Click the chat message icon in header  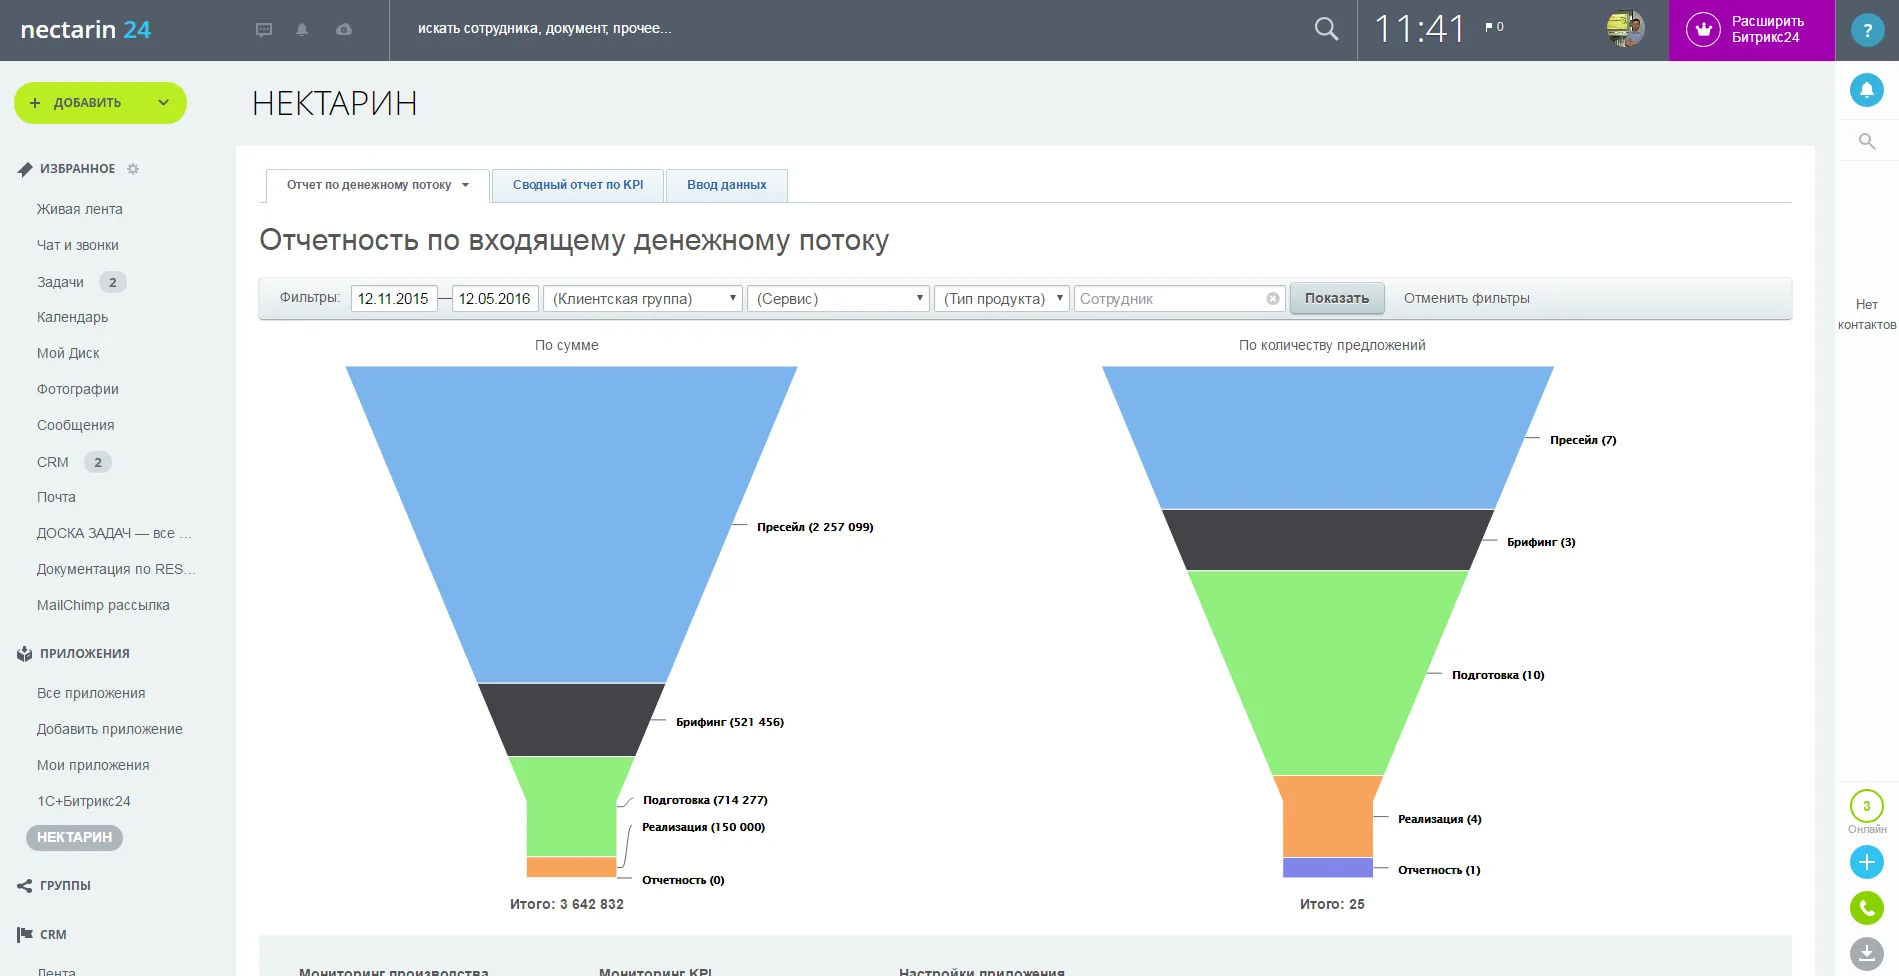(x=264, y=30)
